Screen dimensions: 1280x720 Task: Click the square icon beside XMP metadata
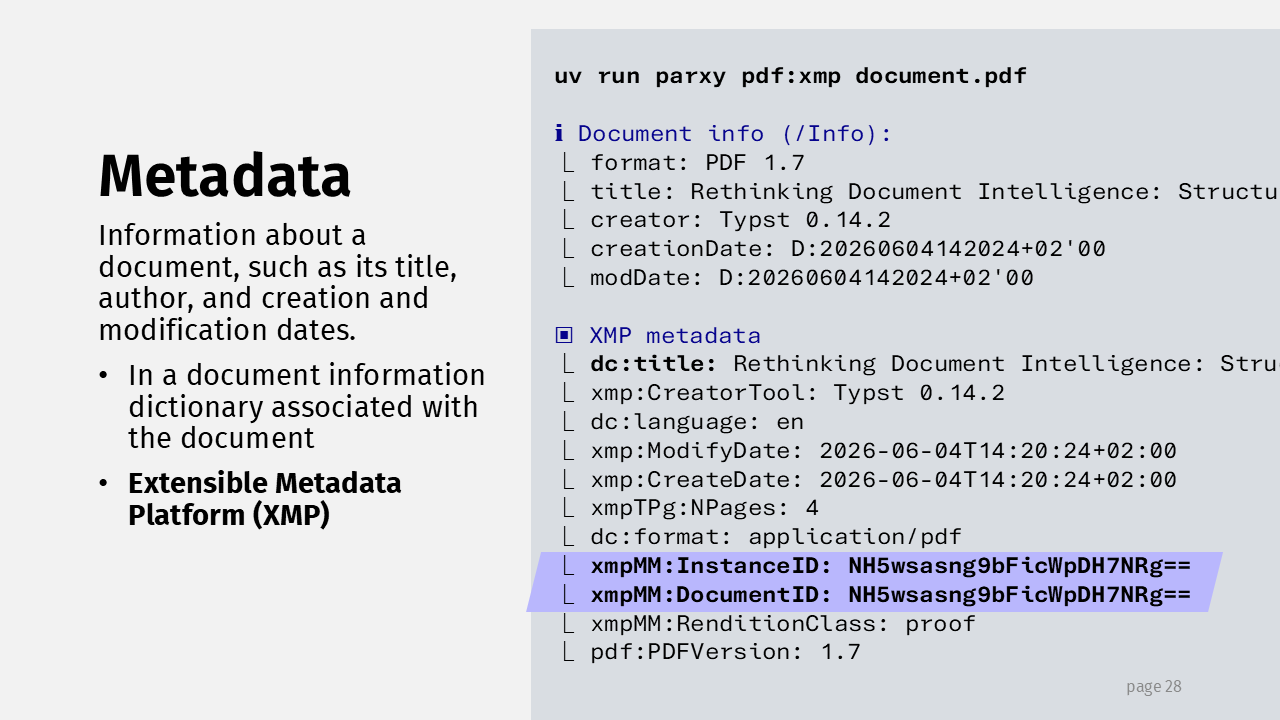[564, 335]
